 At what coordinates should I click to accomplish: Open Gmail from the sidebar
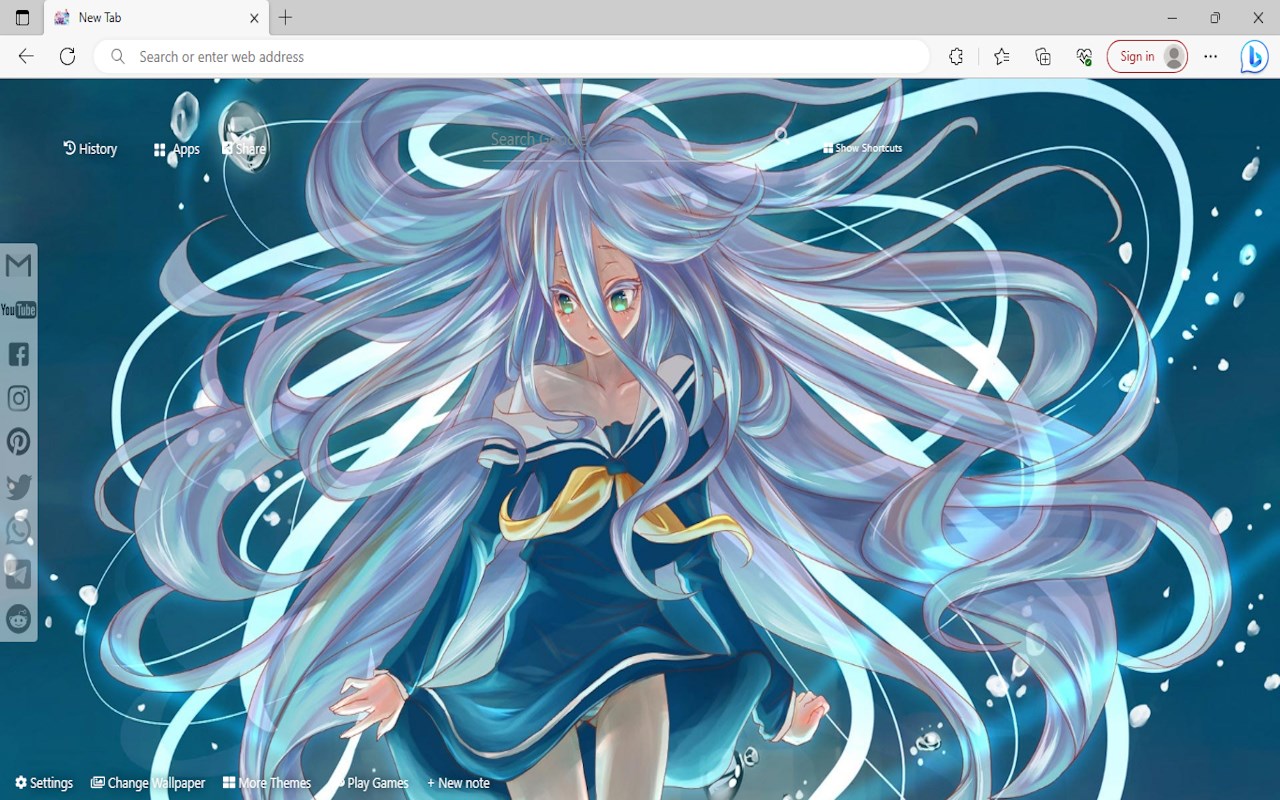click(18, 265)
